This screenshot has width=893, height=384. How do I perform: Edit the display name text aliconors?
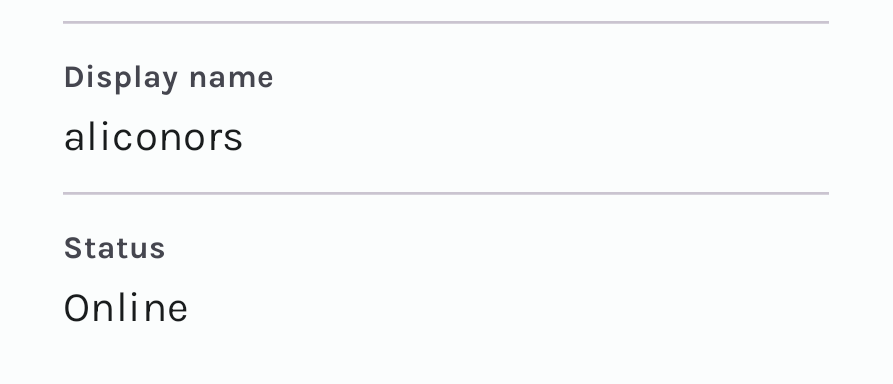tap(153, 137)
